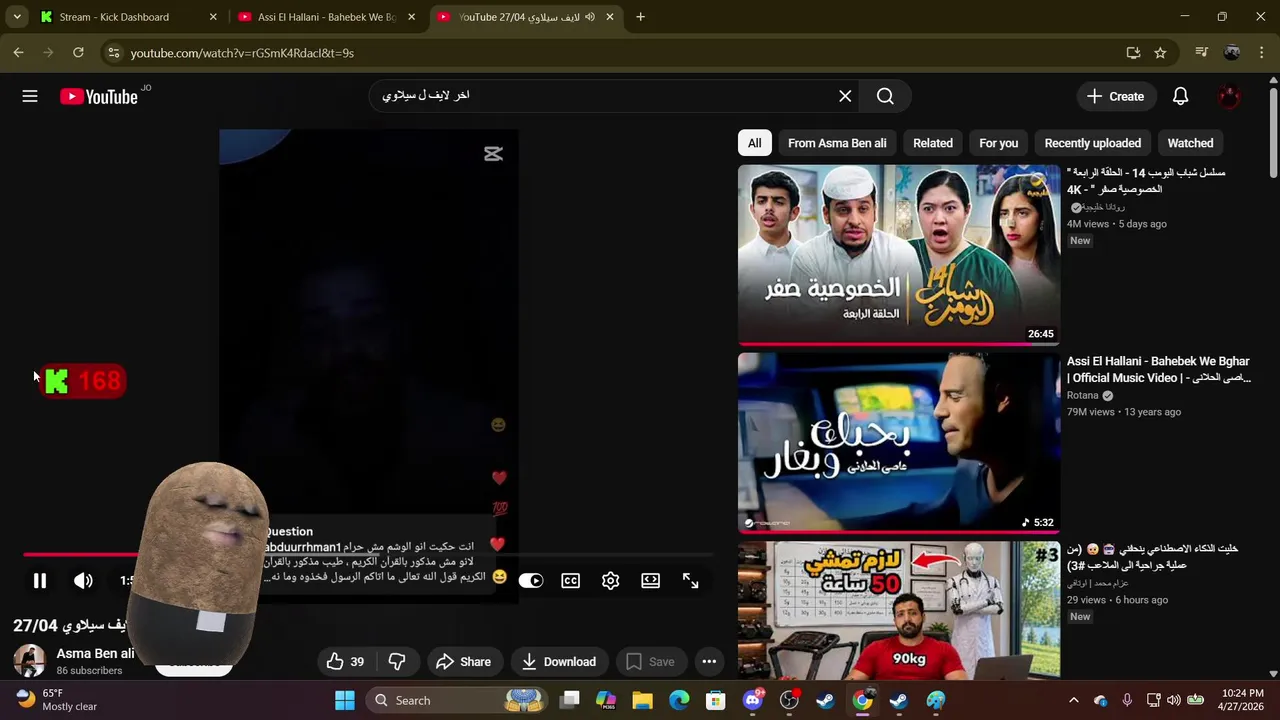Select the All filter chip
1280x720 pixels.
[755, 143]
